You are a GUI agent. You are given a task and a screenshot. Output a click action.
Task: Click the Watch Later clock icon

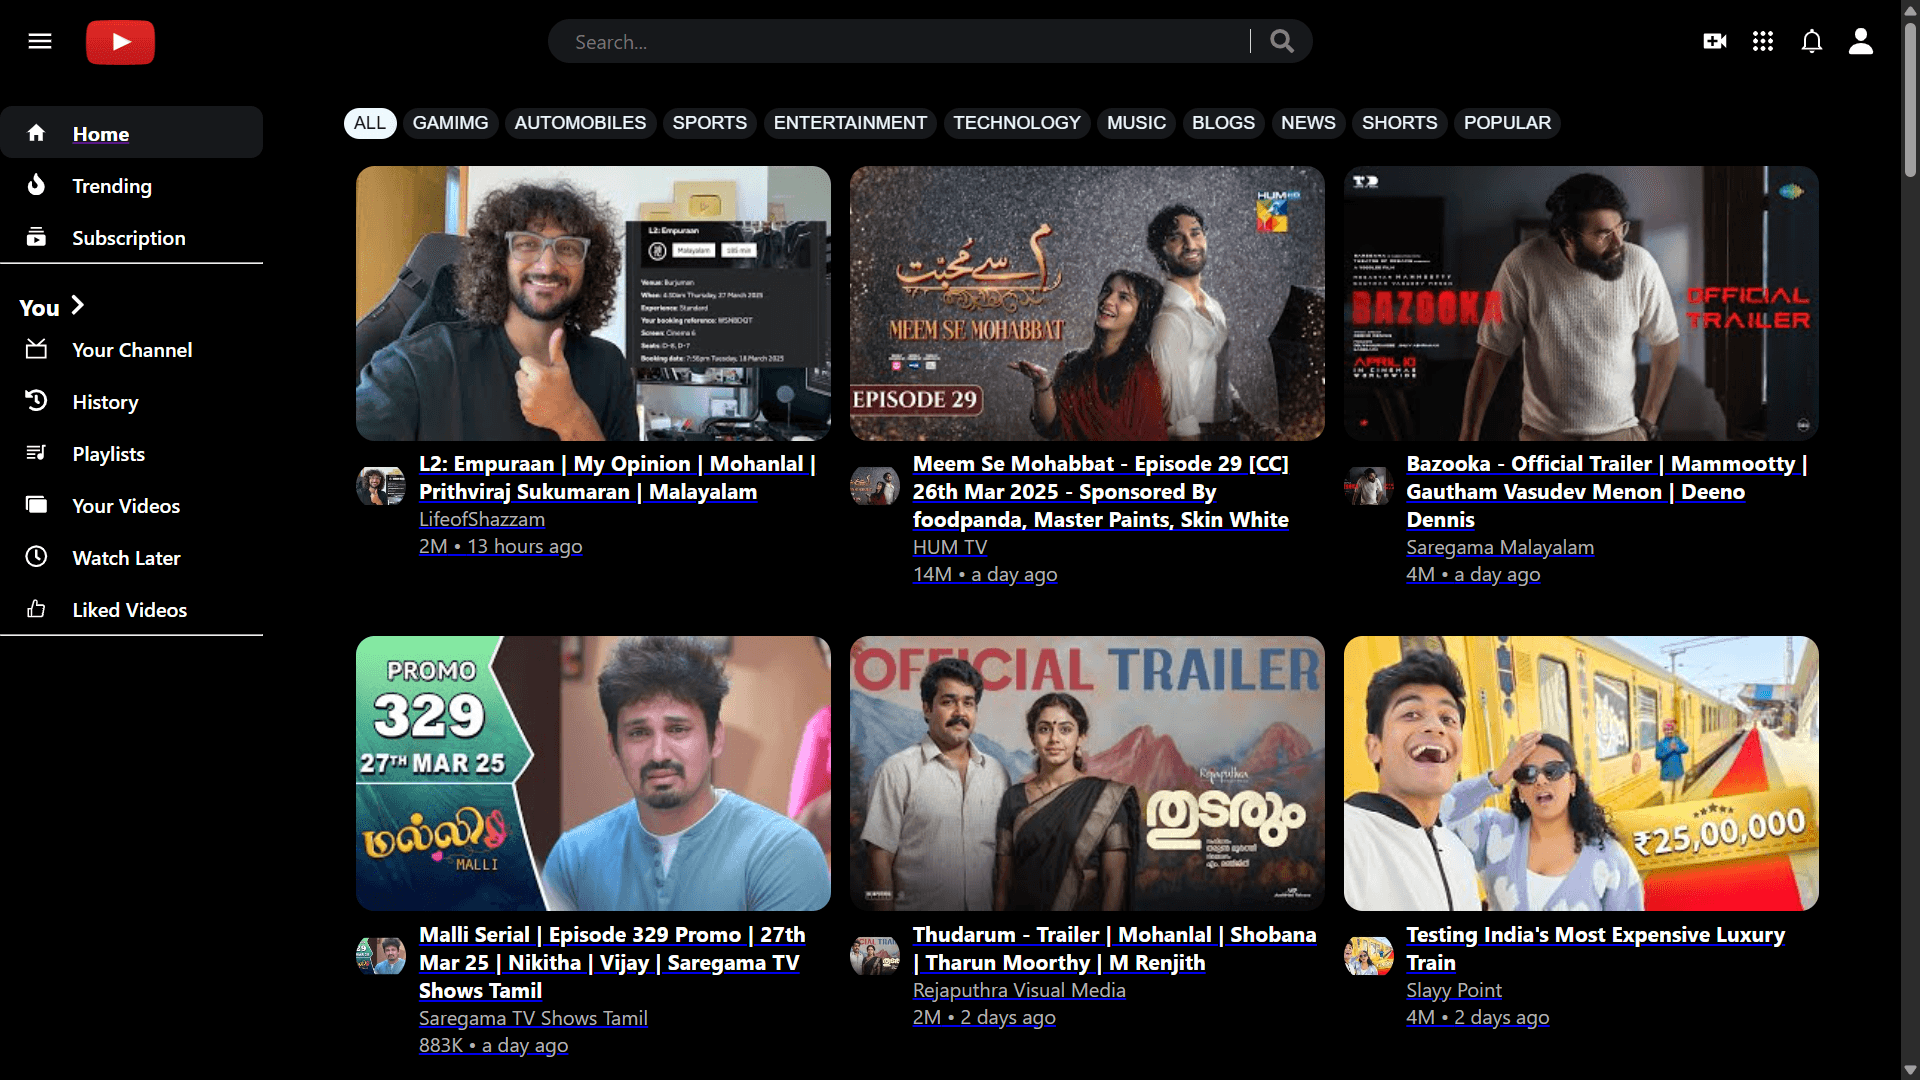(x=35, y=557)
